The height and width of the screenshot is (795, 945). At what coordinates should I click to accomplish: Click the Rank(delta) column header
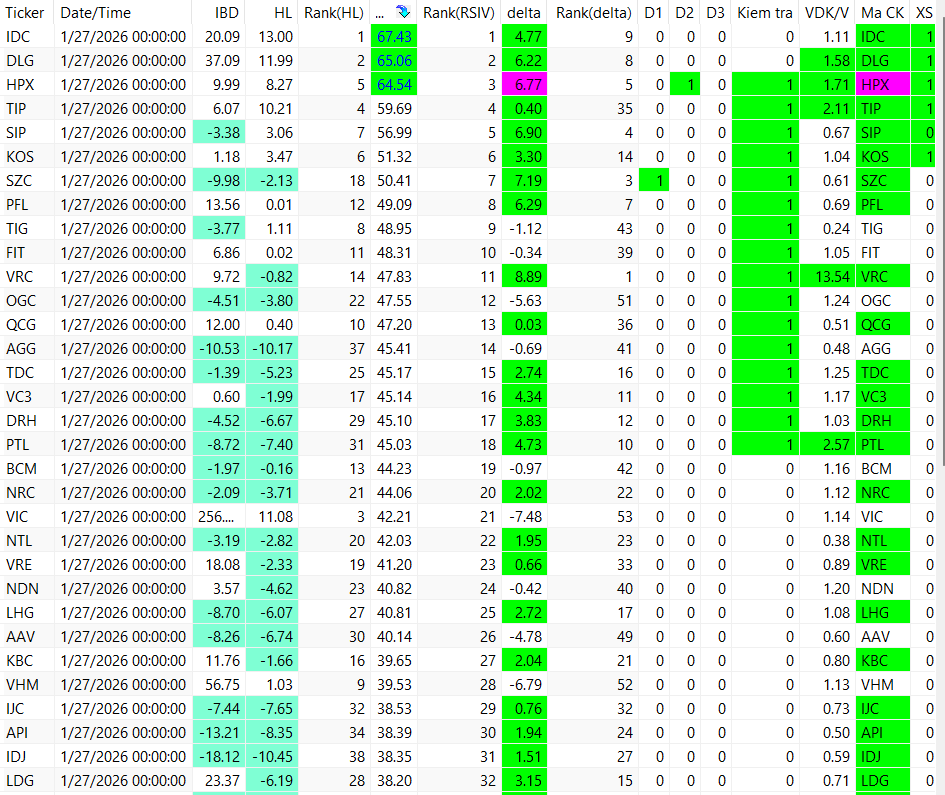point(594,13)
